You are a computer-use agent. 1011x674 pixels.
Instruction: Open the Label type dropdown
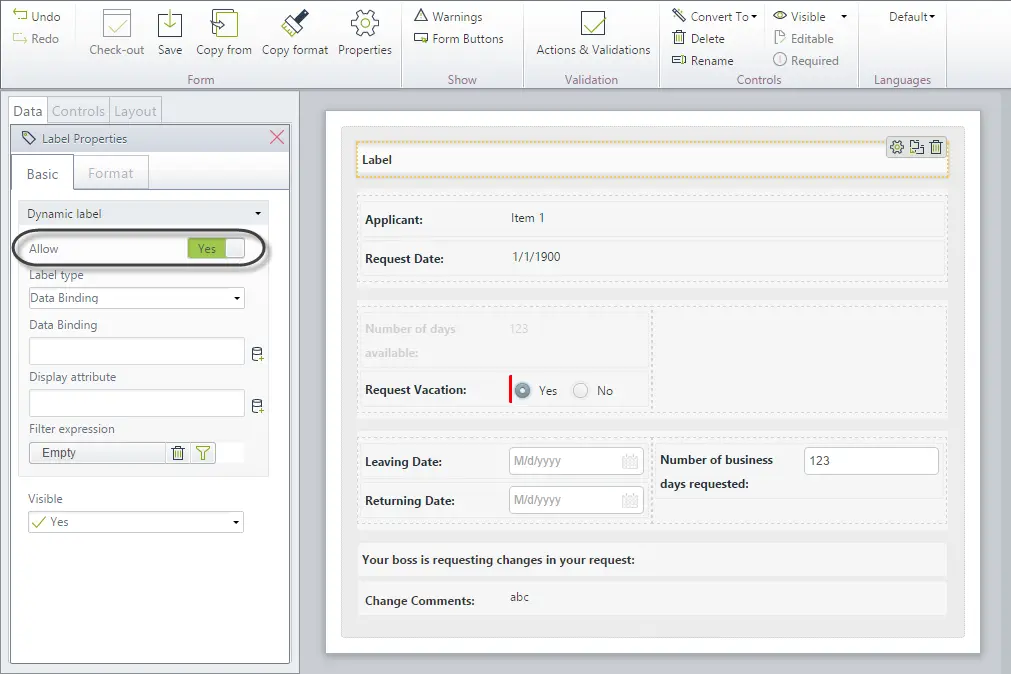137,298
